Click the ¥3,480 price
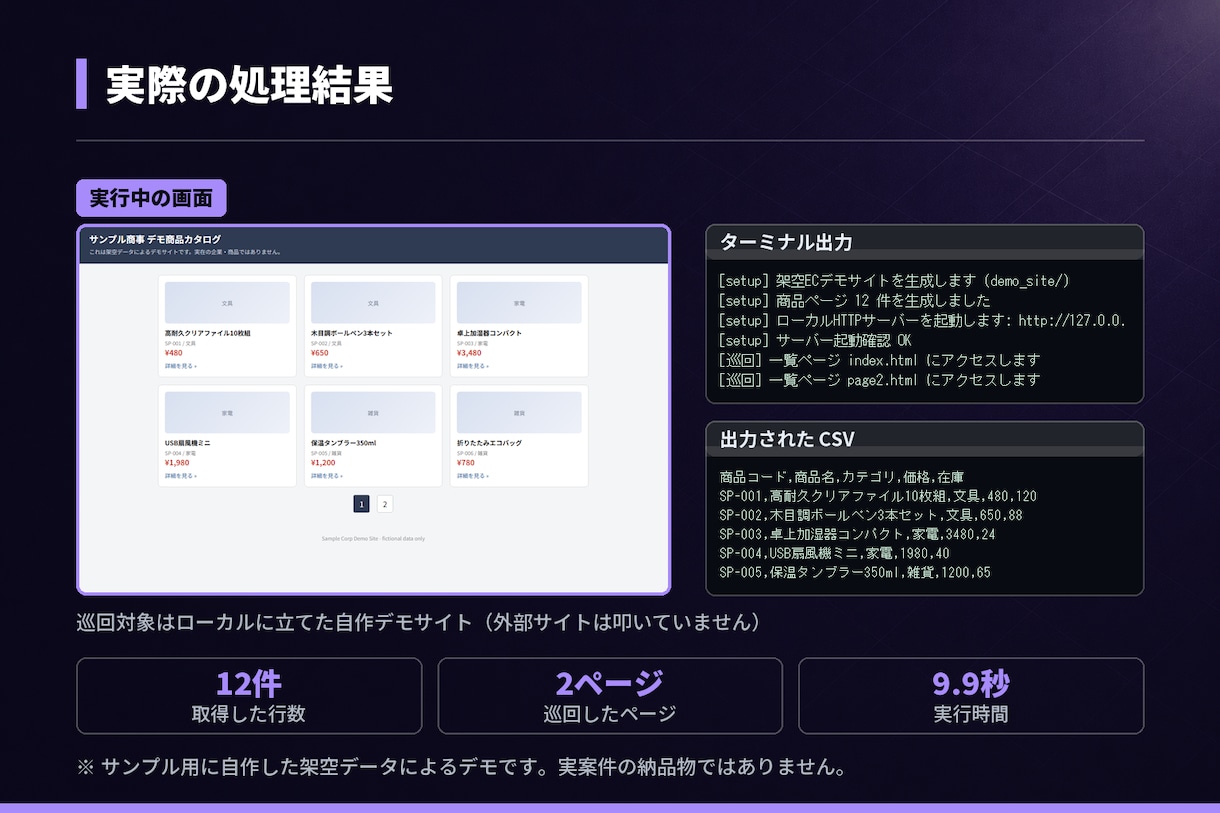Viewport: 1220px width, 813px height. (x=469, y=353)
